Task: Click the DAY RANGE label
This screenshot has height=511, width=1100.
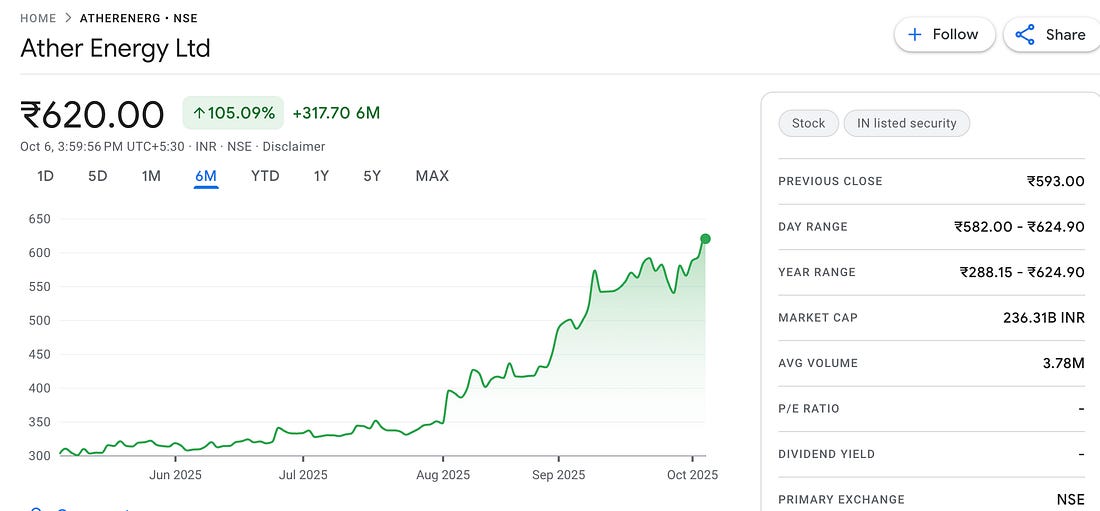Action: pyautogui.click(x=812, y=227)
